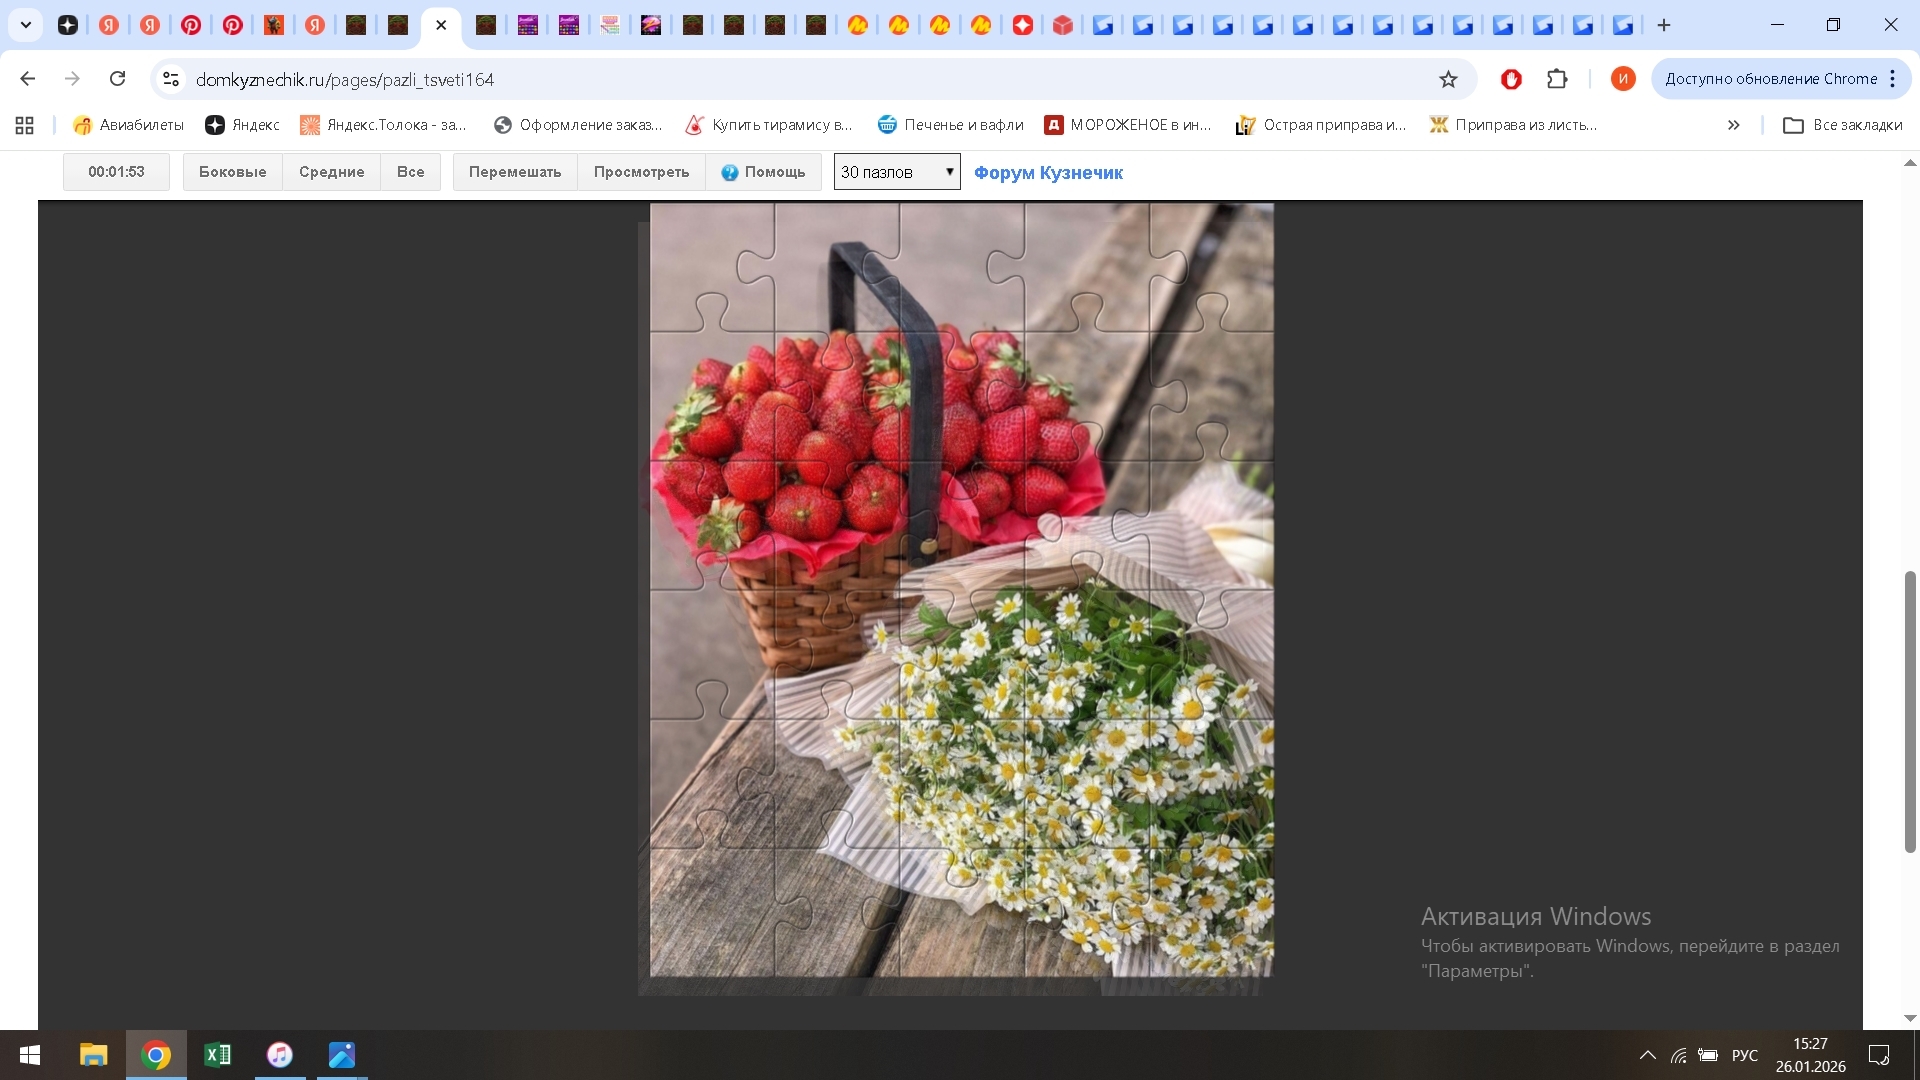Open Excel from the Windows taskbar
This screenshot has height=1080, width=1920.
click(x=217, y=1055)
